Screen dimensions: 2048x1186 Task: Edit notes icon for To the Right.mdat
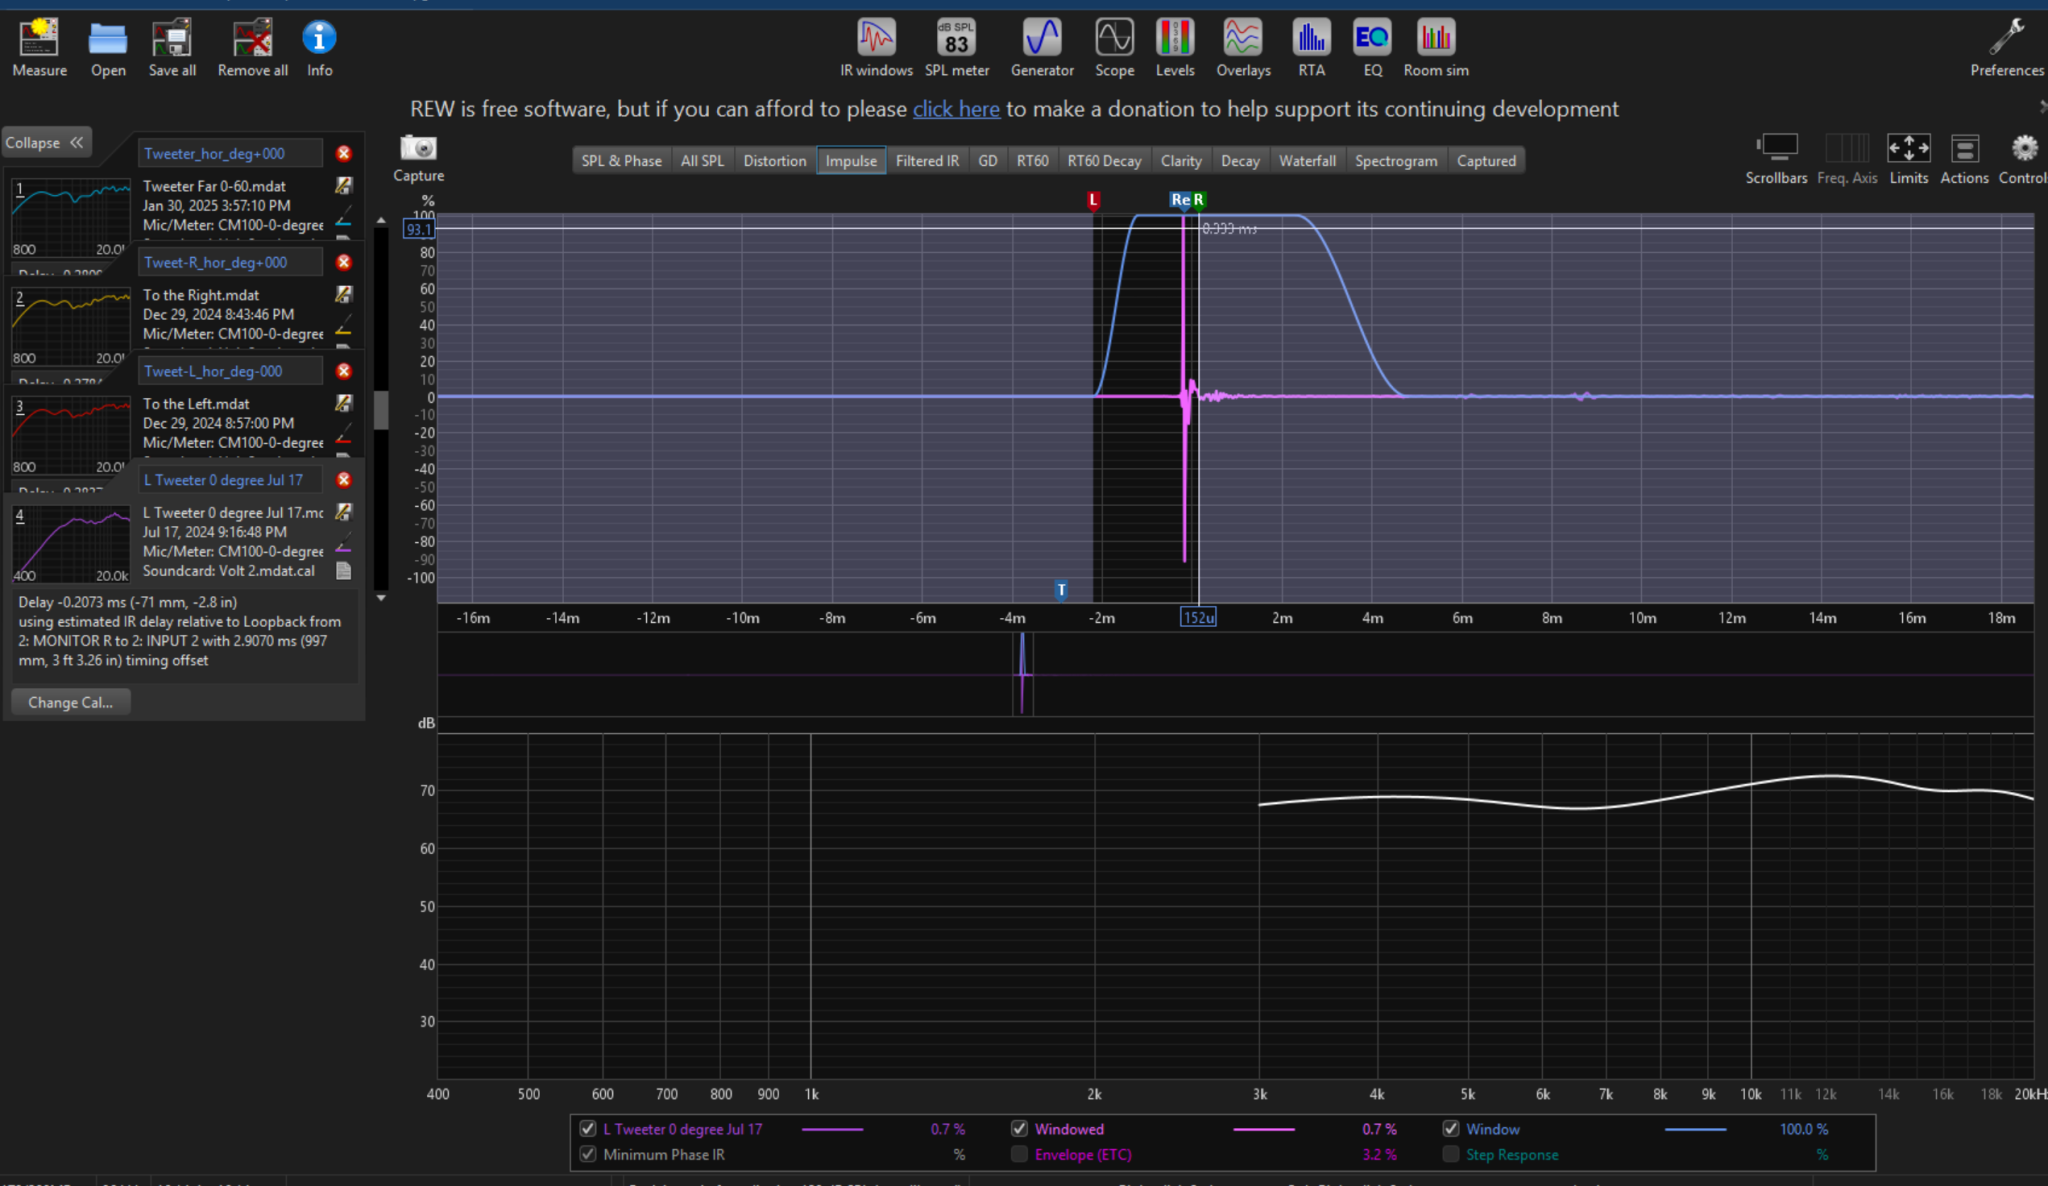(x=343, y=294)
